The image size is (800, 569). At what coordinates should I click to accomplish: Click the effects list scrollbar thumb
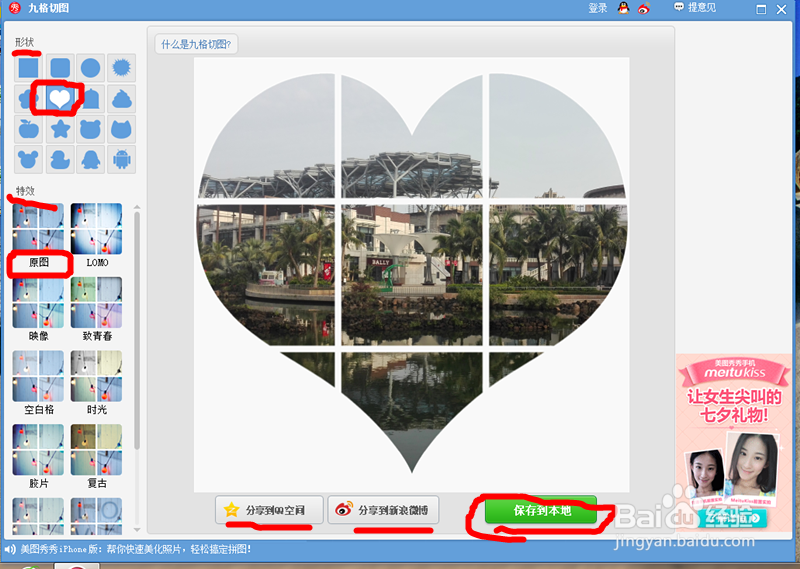pos(136,331)
